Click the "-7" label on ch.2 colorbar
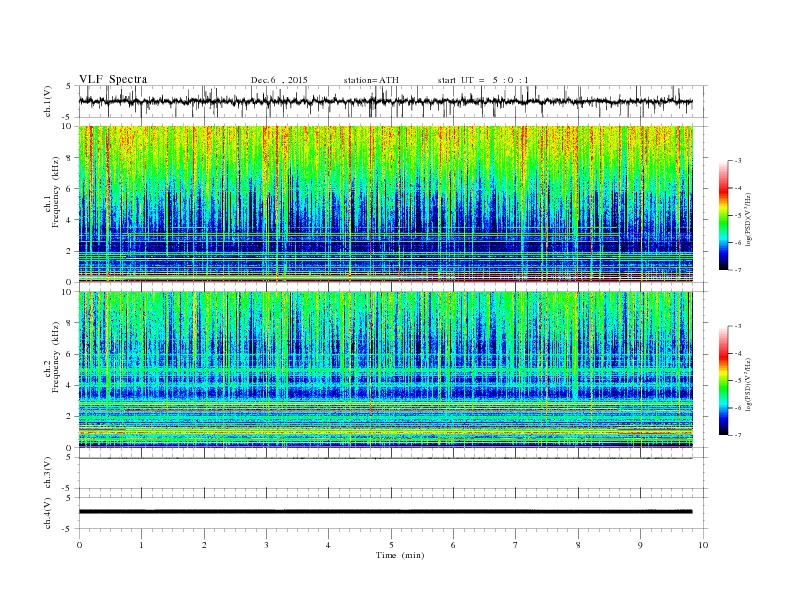 coord(737,435)
